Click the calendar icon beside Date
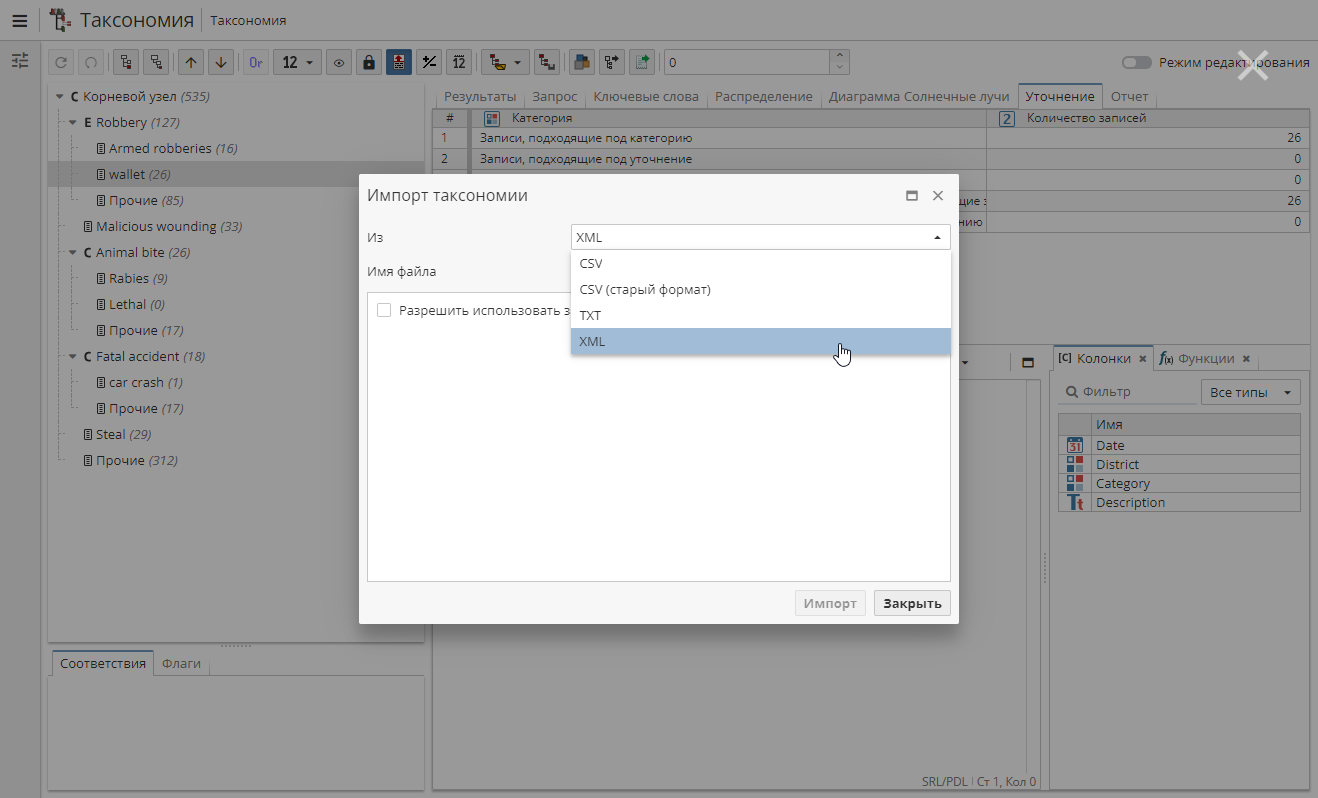1318x798 pixels. (x=1075, y=445)
